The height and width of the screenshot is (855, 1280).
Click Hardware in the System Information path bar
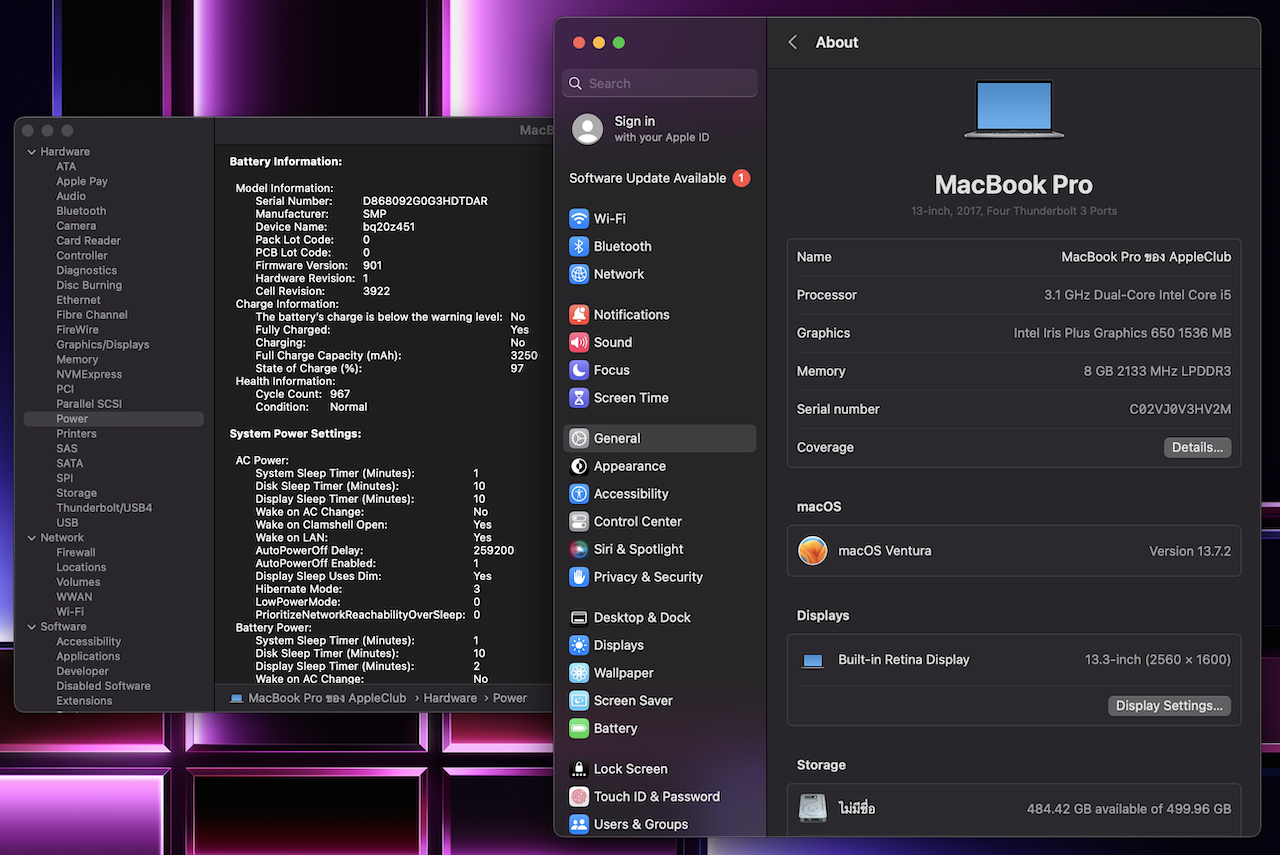pyautogui.click(x=450, y=698)
